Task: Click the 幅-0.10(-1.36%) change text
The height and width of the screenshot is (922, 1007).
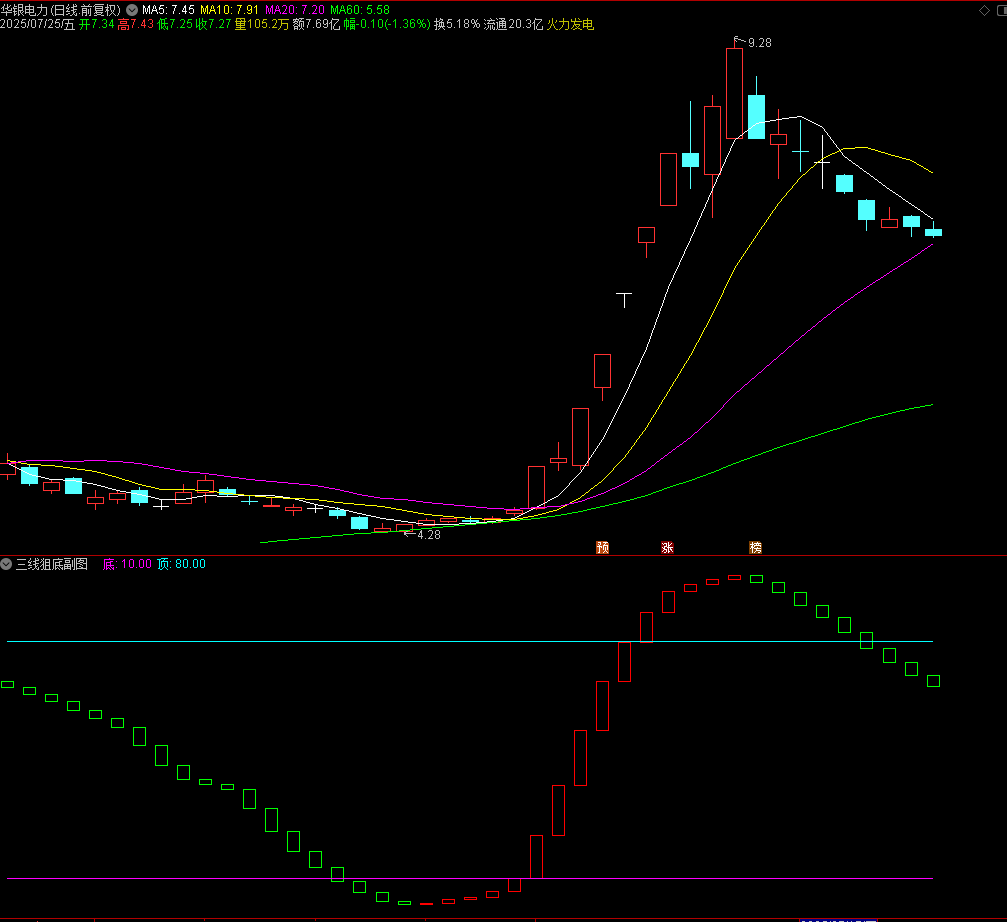Action: point(387,24)
